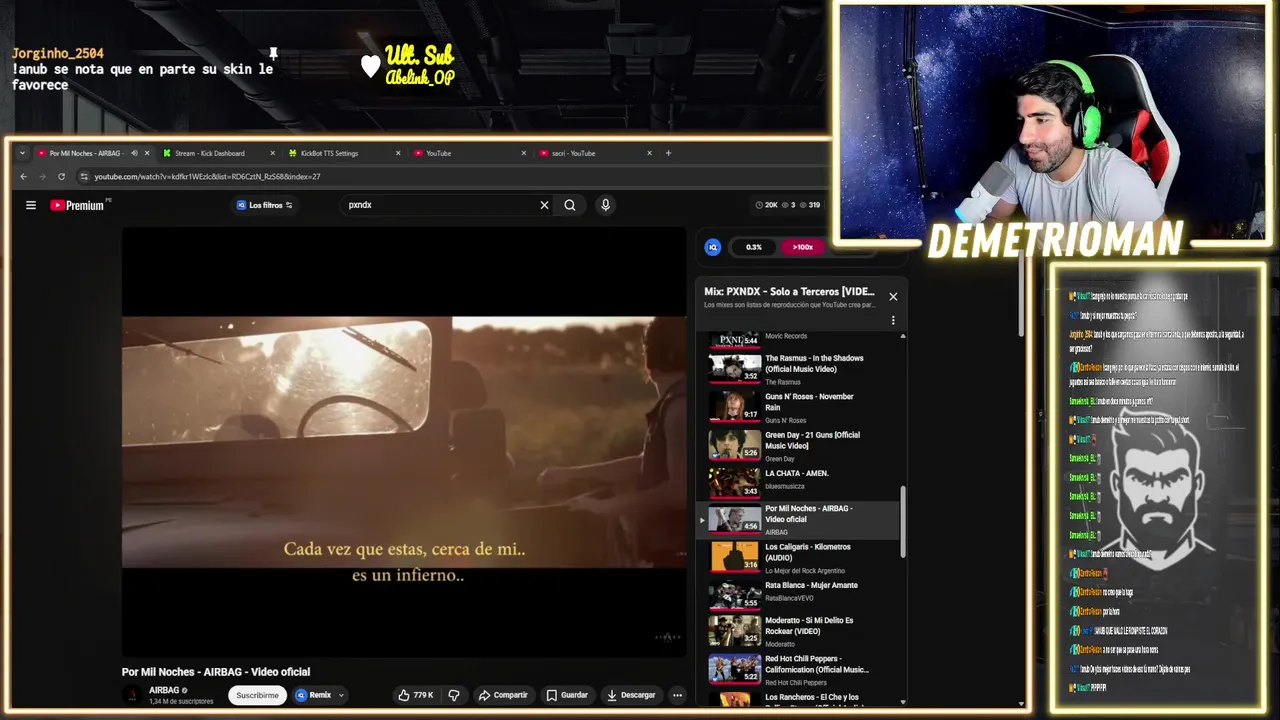Close the sacri - YouTube tab

tap(649, 153)
